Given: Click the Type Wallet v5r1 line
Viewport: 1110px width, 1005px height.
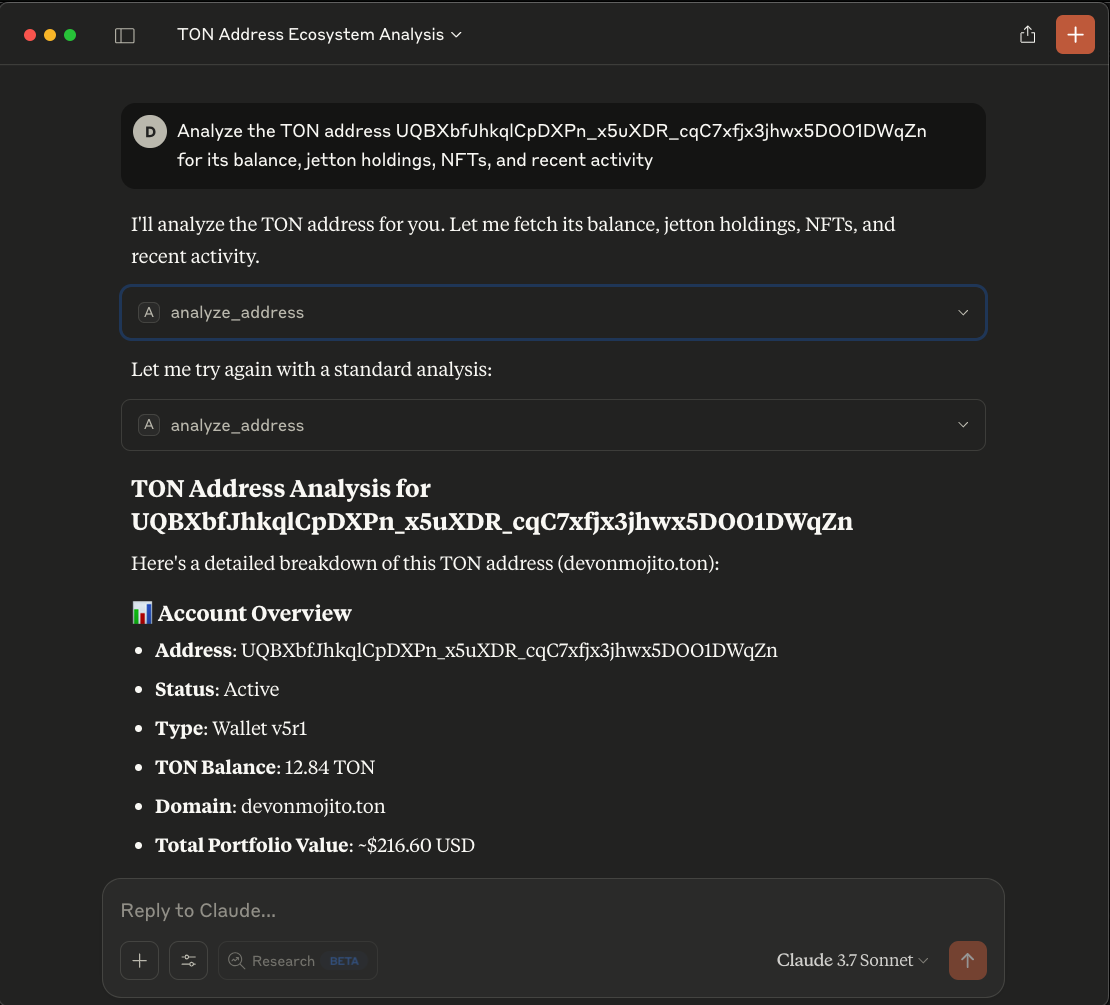Looking at the screenshot, I should 231,728.
